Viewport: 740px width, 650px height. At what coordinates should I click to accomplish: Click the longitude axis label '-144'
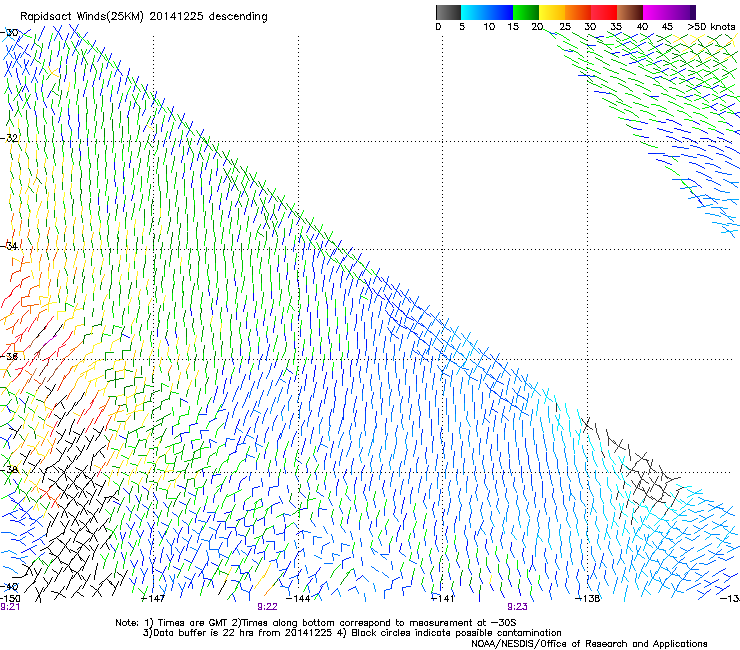pyautogui.click(x=298, y=598)
